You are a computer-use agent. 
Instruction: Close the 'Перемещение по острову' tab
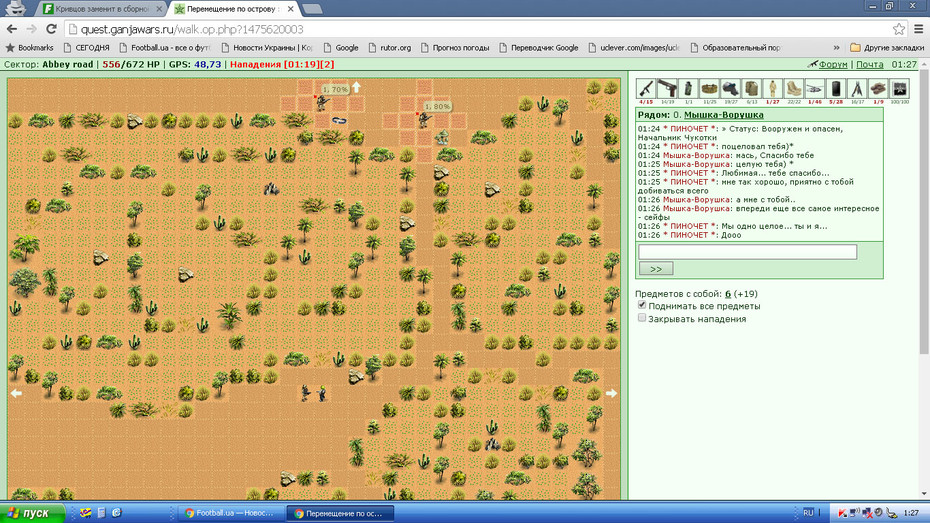[291, 9]
